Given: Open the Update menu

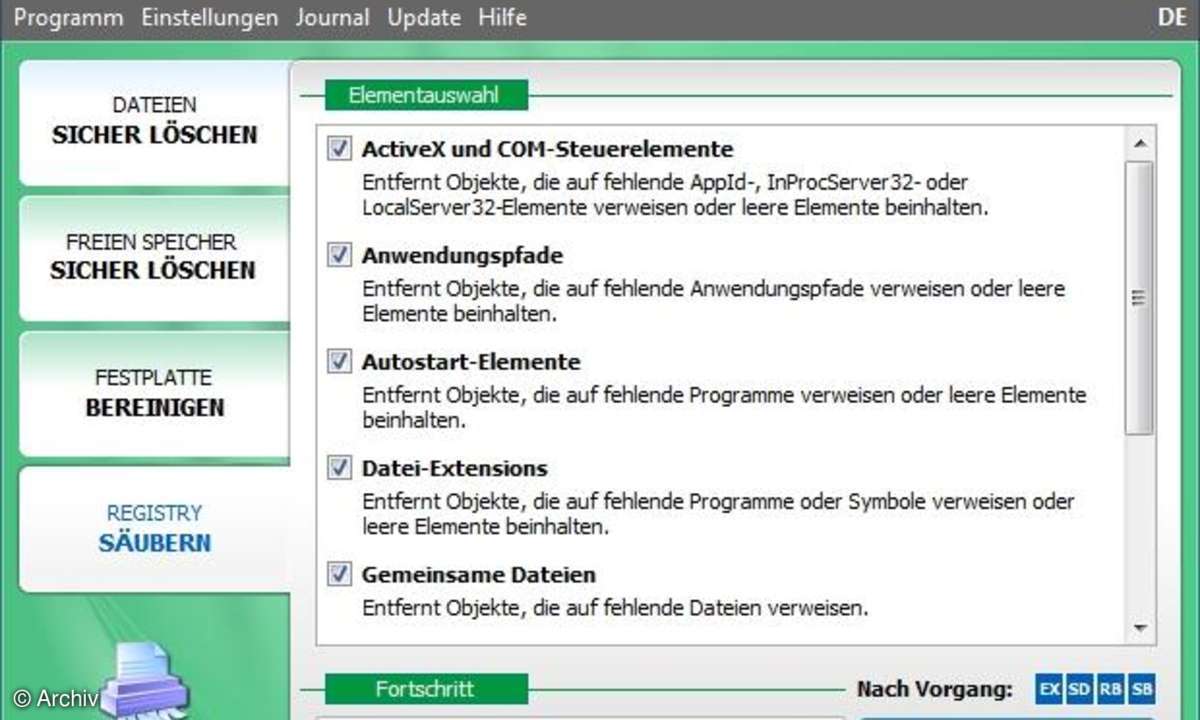Looking at the screenshot, I should tap(424, 18).
